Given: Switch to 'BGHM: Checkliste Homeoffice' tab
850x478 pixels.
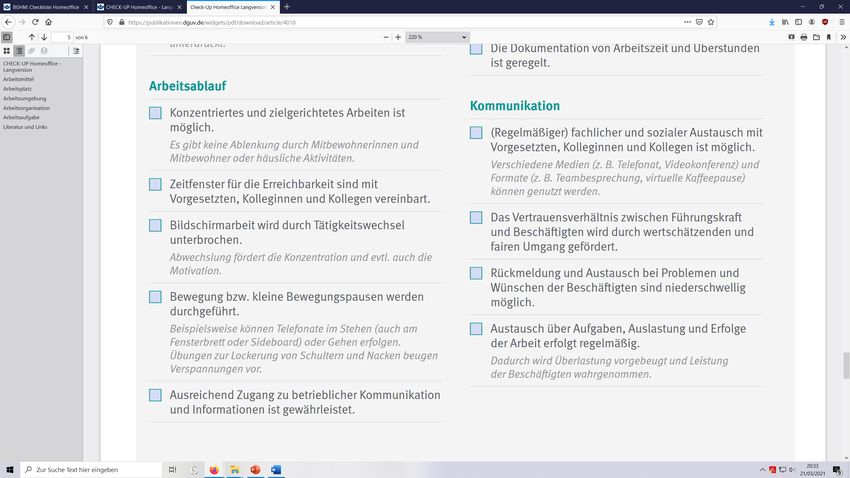Looking at the screenshot, I should (43, 6).
